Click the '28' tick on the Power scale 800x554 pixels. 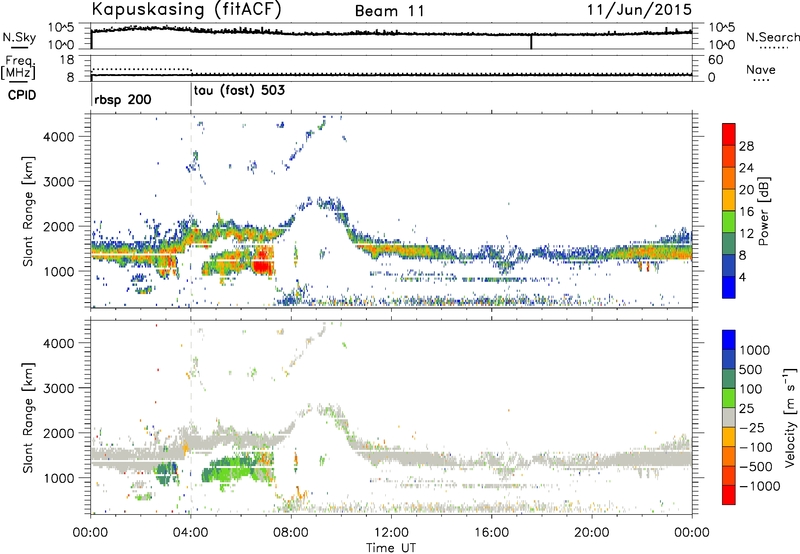(746, 146)
